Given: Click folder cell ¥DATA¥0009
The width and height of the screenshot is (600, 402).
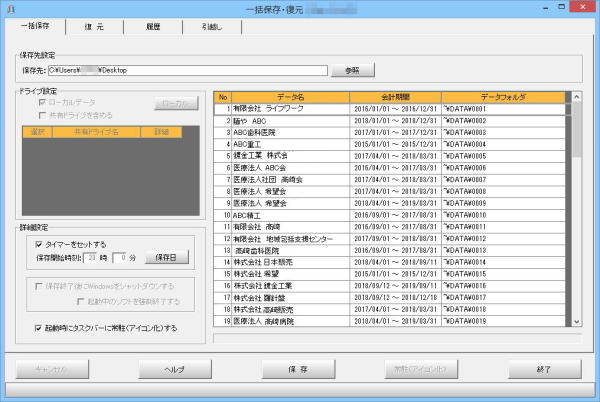Looking at the screenshot, I should click(x=503, y=203).
